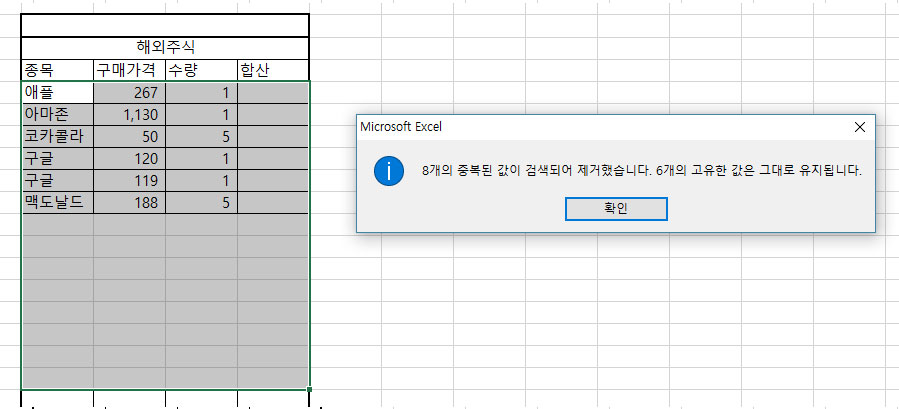
Task: Select the quantity cell in 코카콜라 row
Action: pos(201,137)
